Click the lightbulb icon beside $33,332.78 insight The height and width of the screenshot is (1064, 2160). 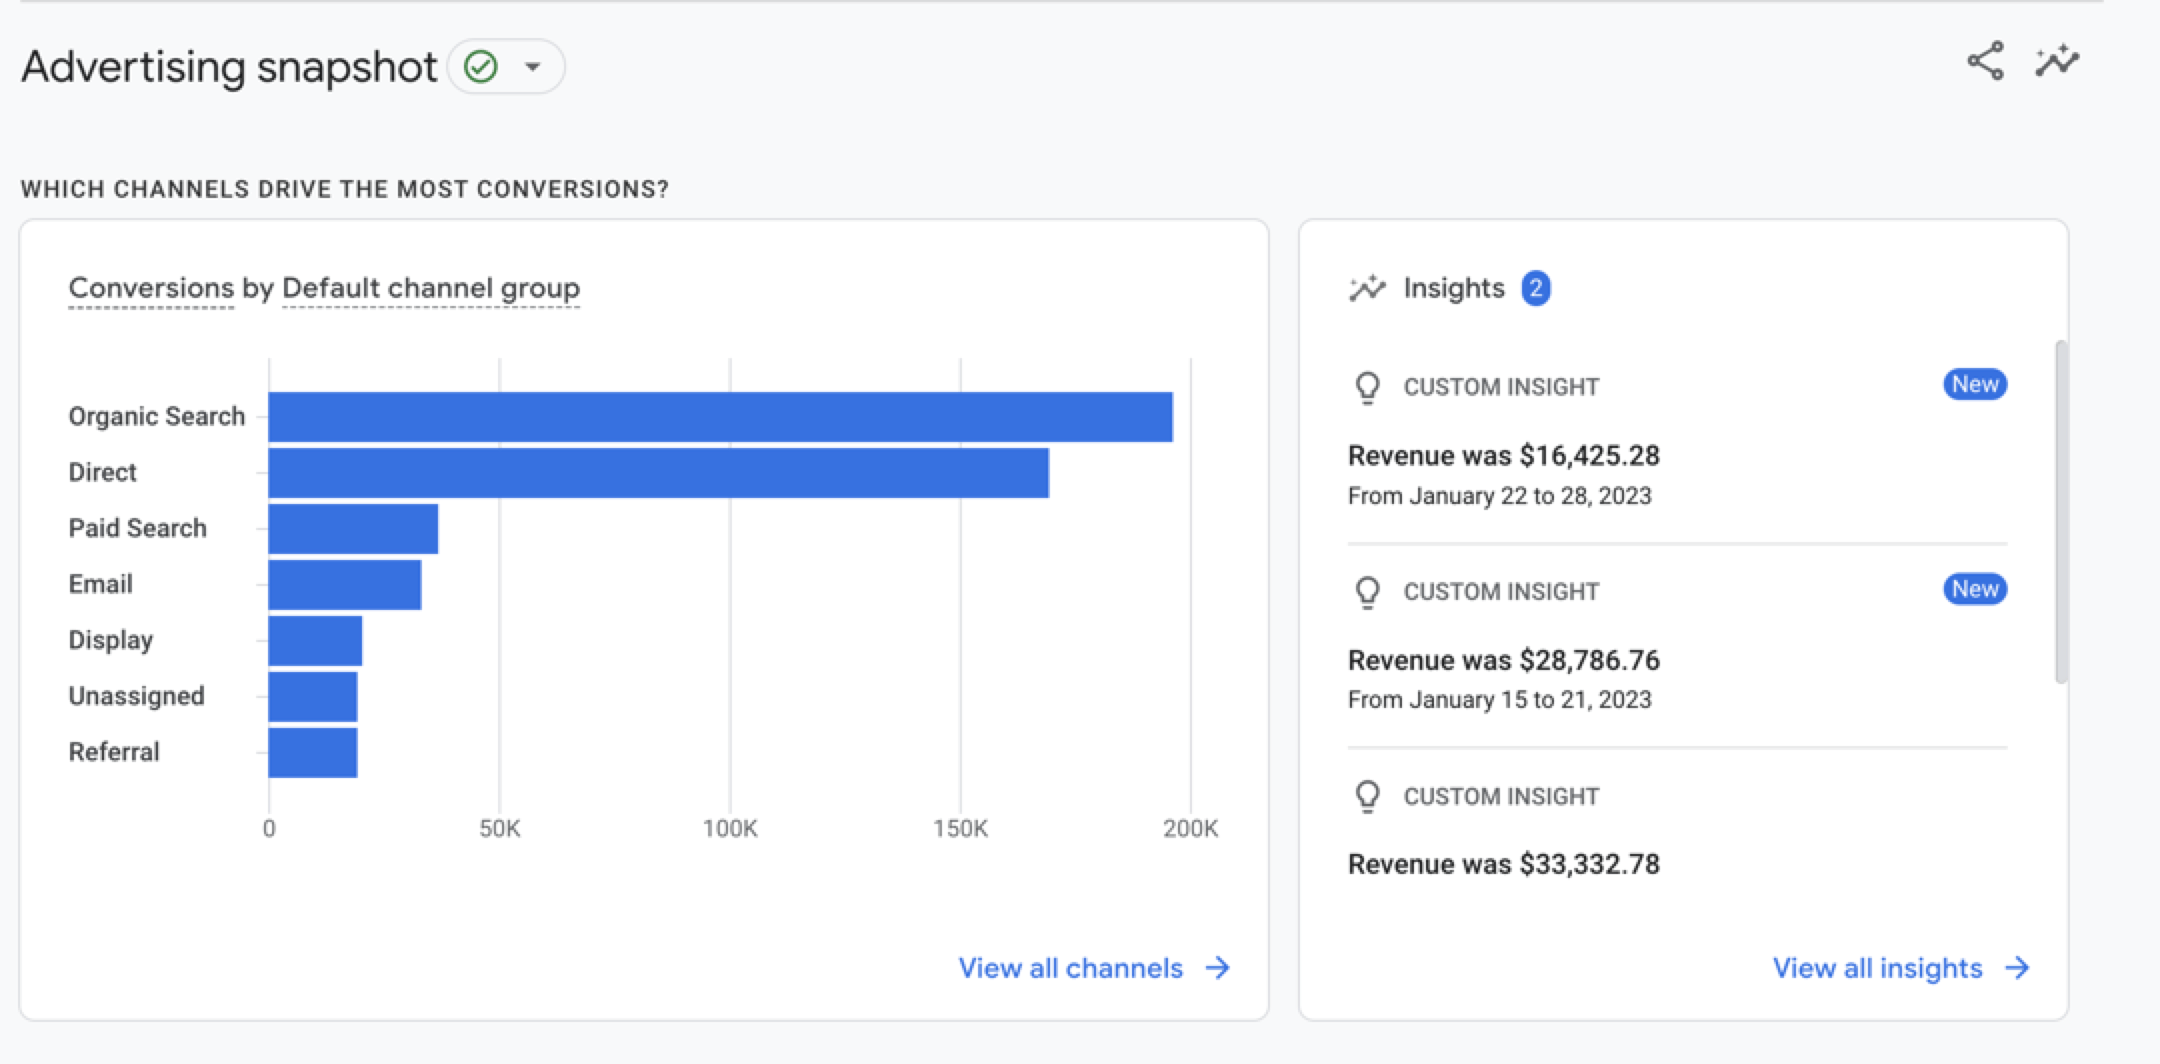pos(1367,797)
